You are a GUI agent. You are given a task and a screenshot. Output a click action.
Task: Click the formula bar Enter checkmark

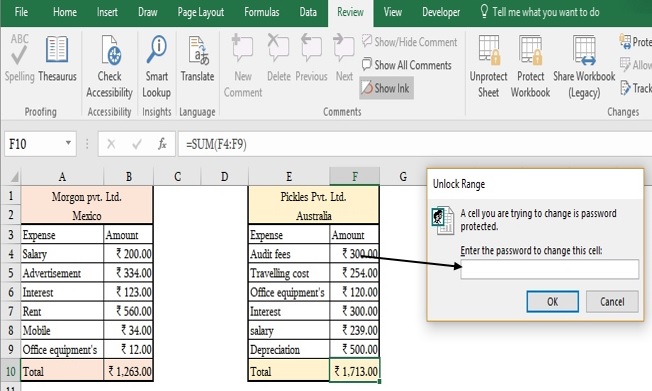click(137, 144)
